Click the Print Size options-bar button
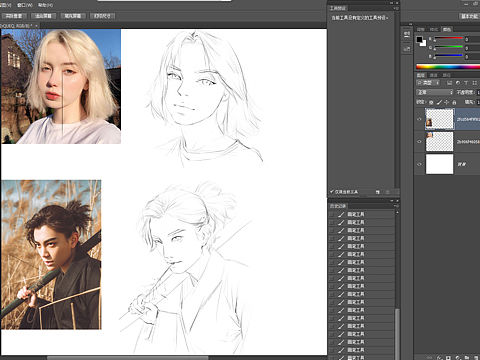Image resolution: width=480 pixels, height=360 pixels. tap(102, 16)
